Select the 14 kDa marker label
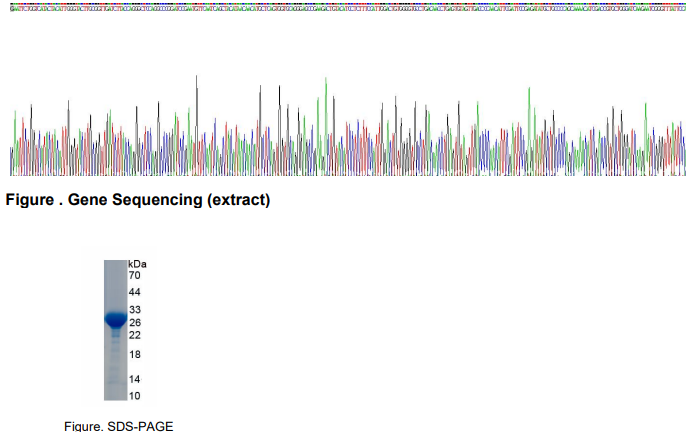 [135, 379]
